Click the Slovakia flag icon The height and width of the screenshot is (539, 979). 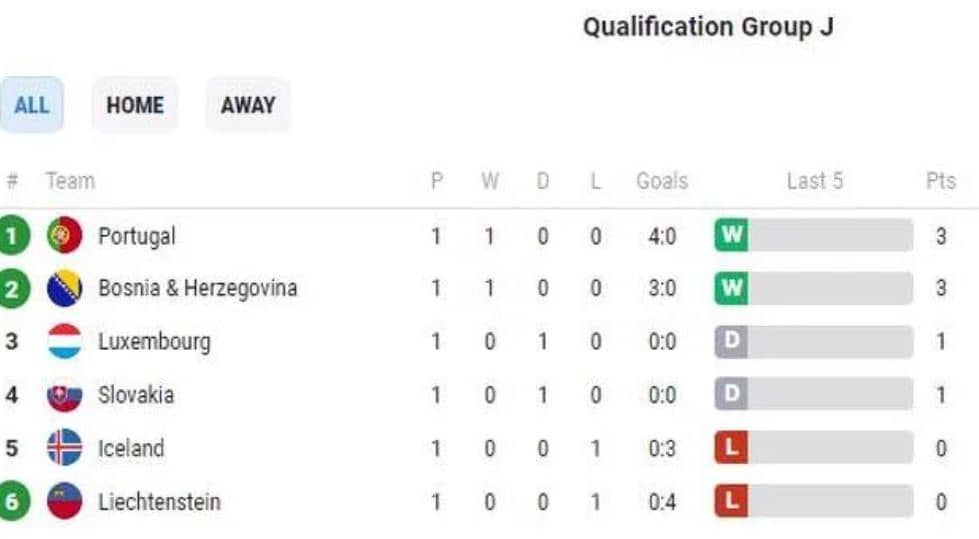pyautogui.click(x=64, y=395)
